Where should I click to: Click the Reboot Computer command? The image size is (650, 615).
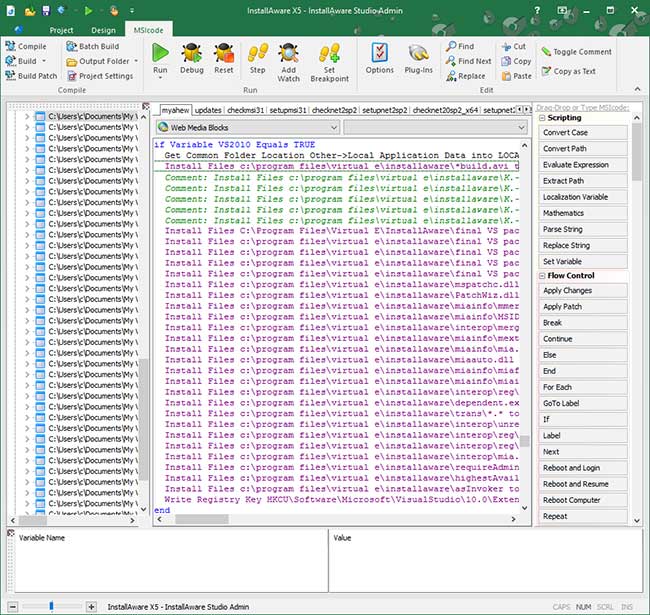tap(582, 500)
